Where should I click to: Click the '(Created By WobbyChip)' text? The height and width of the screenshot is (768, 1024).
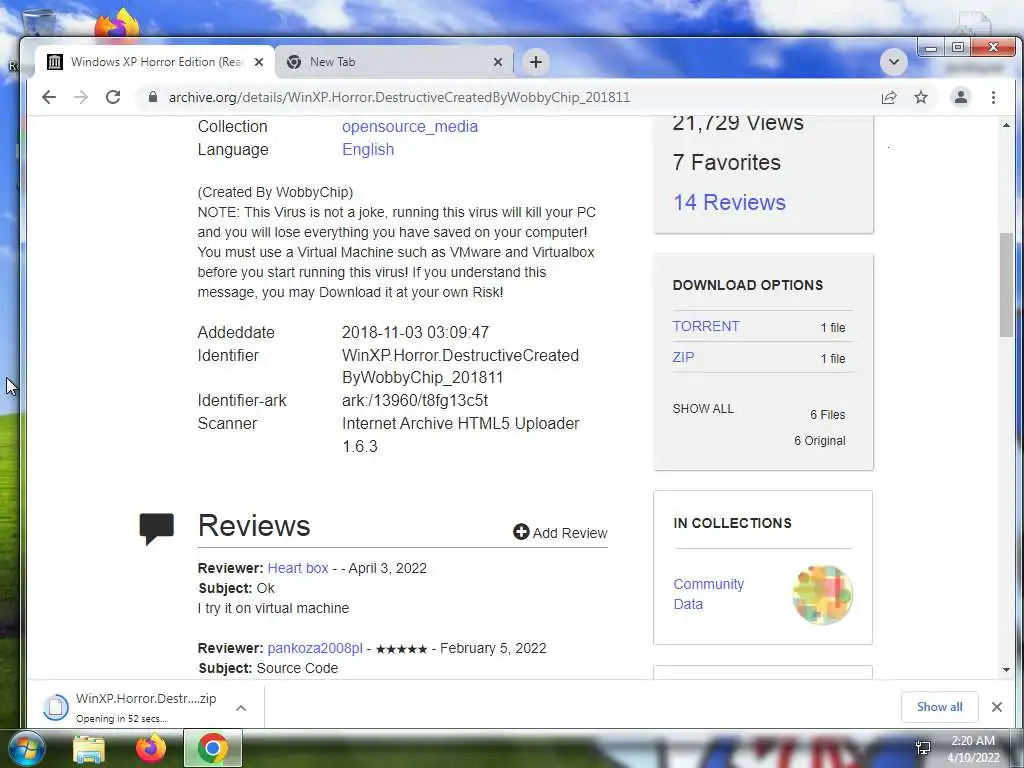pos(275,192)
